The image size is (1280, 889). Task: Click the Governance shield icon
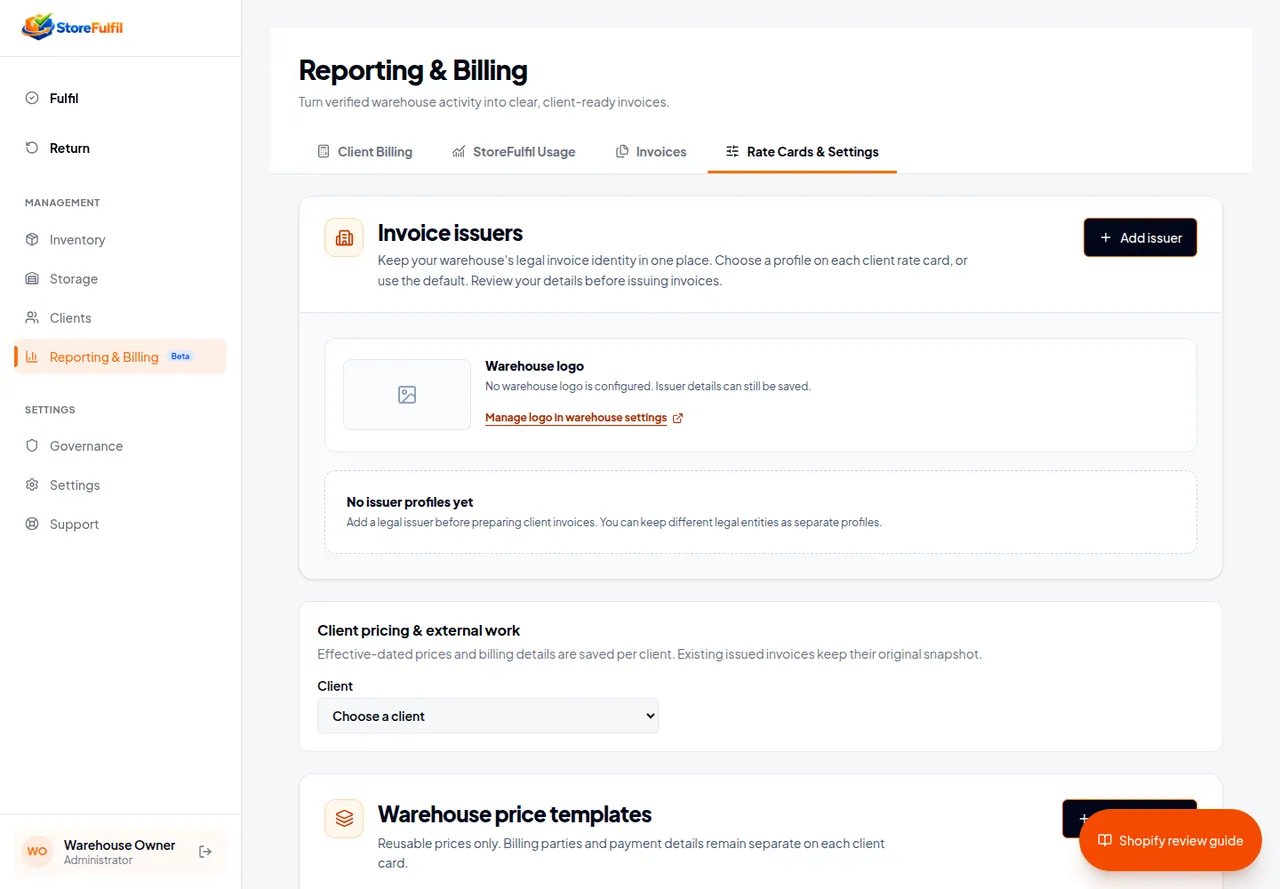pos(32,446)
